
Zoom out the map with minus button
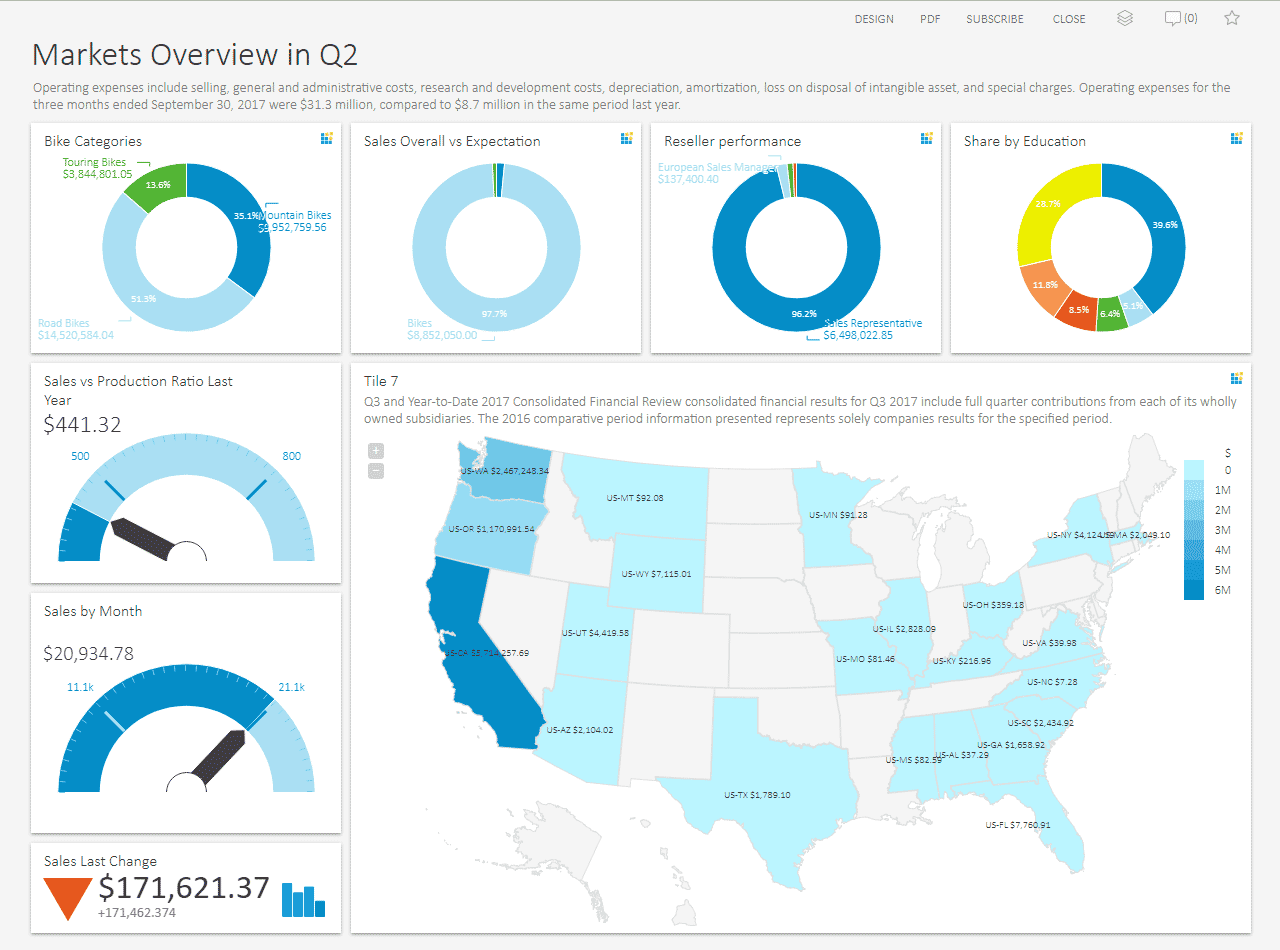click(376, 471)
